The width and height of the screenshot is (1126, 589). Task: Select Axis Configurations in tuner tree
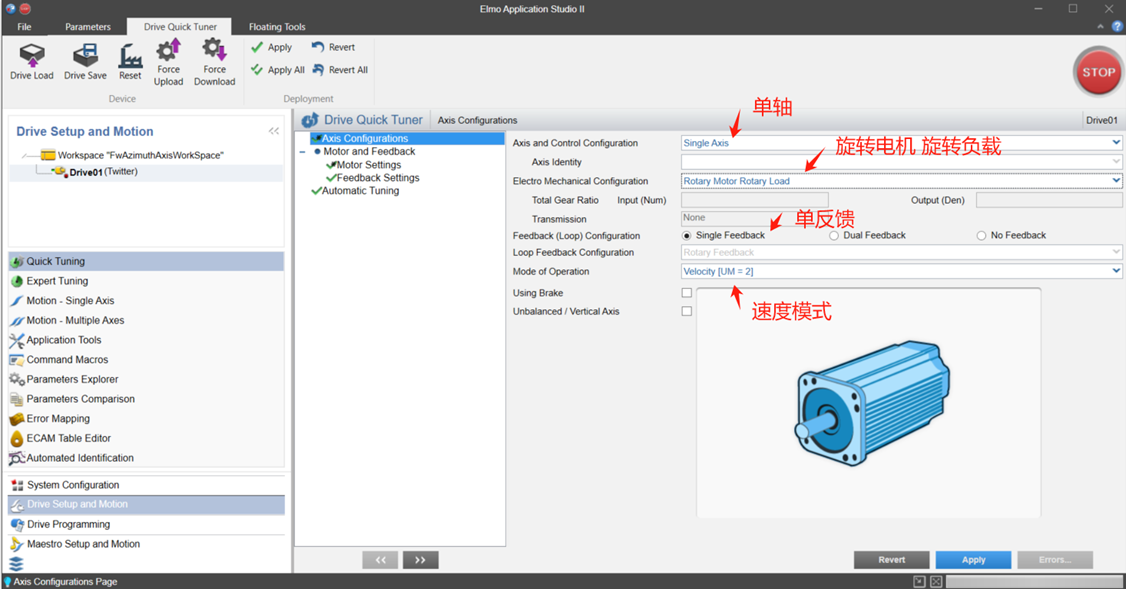pyautogui.click(x=407, y=139)
